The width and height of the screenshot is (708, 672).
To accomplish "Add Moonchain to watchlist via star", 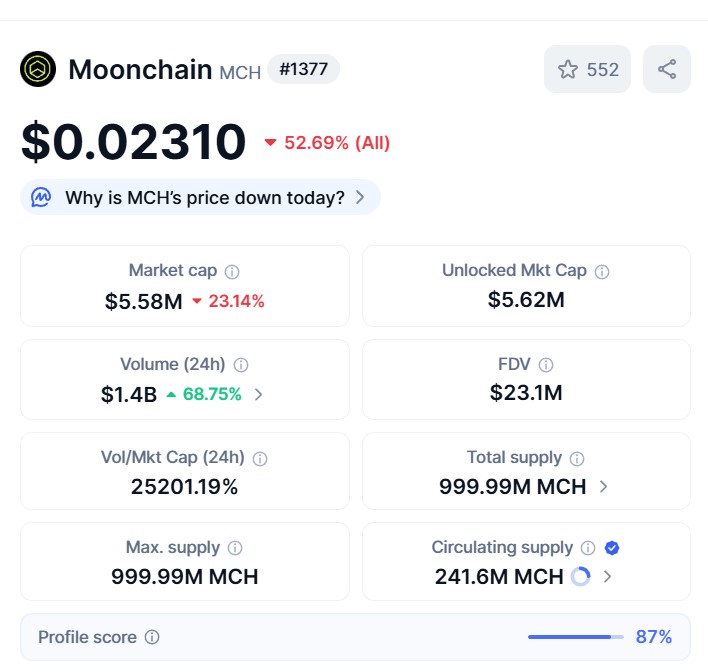I will pyautogui.click(x=587, y=69).
